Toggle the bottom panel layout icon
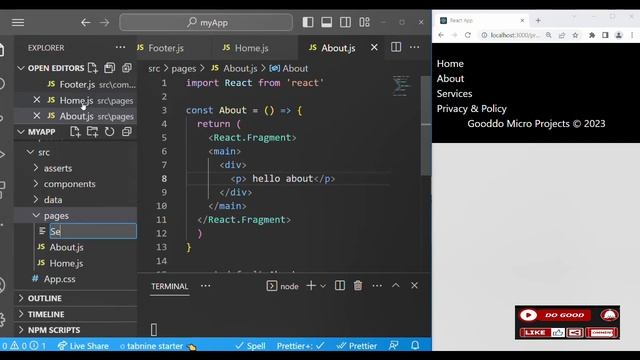Image resolution: width=640 pixels, height=360 pixels. pyautogui.click(x=327, y=22)
